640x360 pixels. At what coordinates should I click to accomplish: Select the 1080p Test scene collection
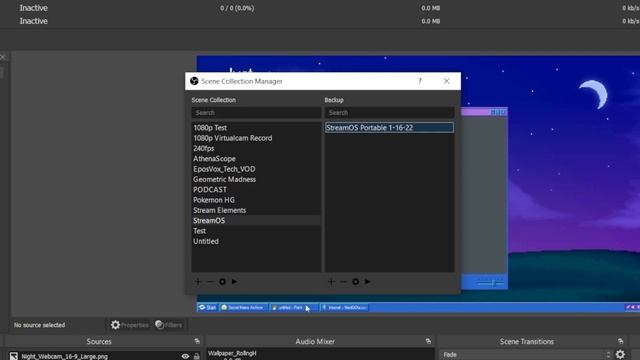click(x=256, y=128)
